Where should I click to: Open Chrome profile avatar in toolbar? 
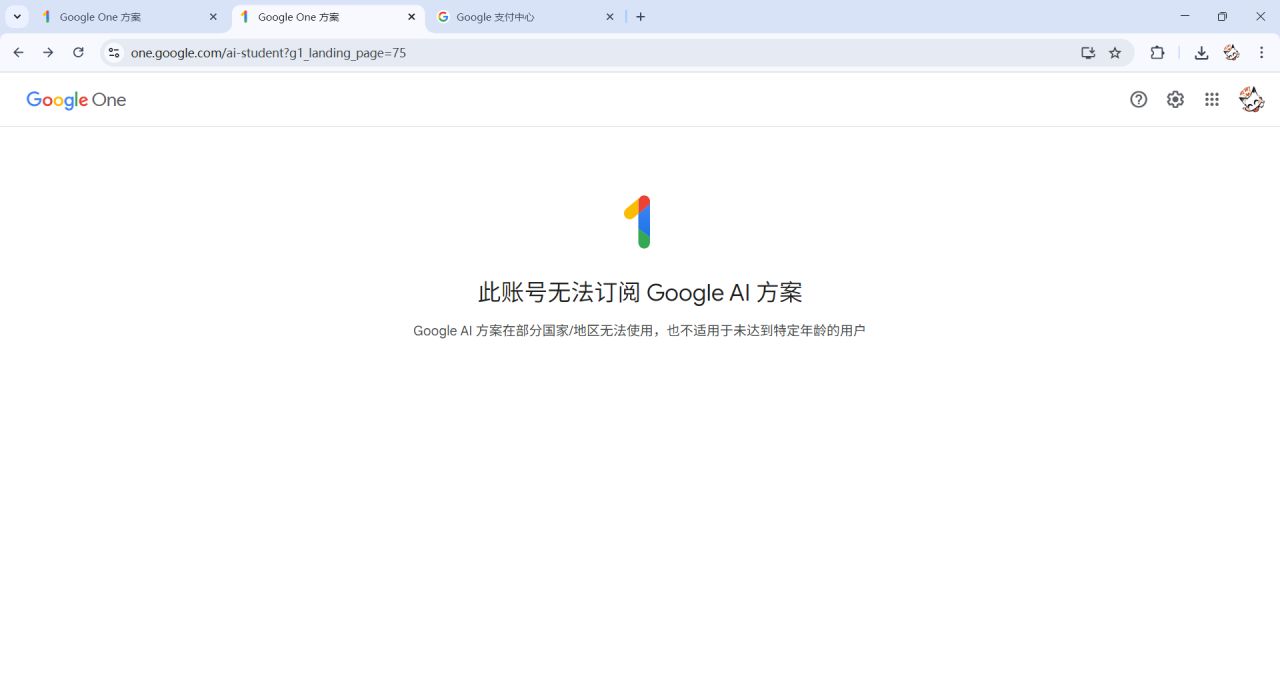tap(1232, 52)
